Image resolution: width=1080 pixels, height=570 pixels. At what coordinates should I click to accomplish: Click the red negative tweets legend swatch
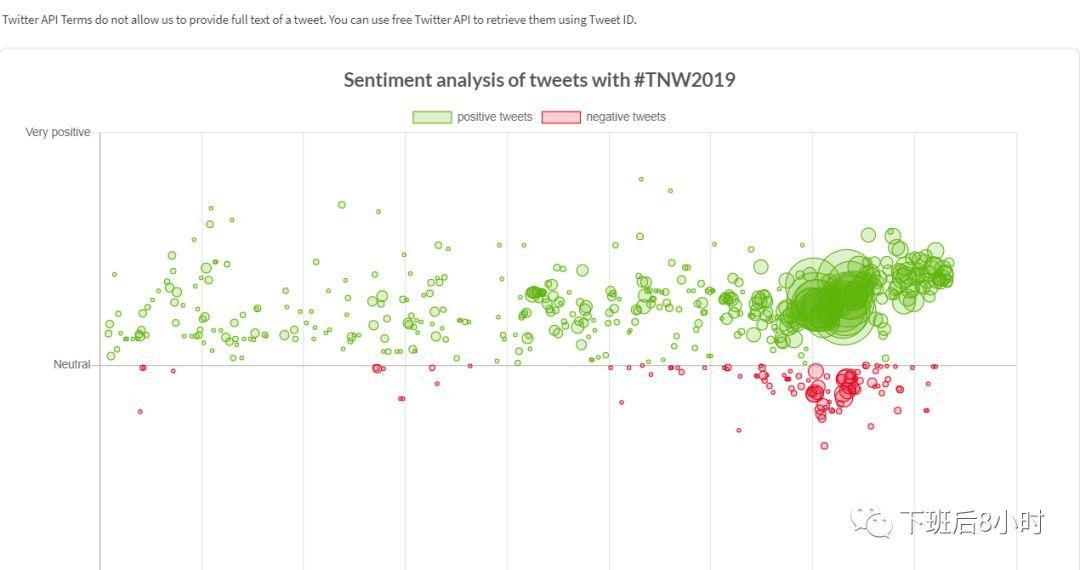click(561, 117)
